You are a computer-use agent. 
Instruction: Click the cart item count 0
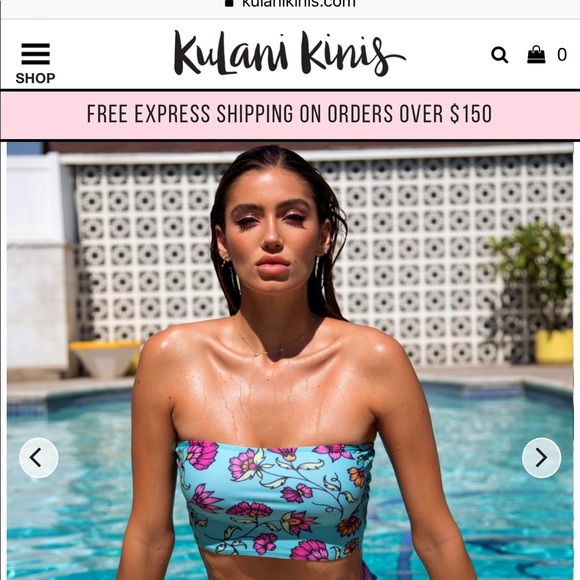[562, 55]
